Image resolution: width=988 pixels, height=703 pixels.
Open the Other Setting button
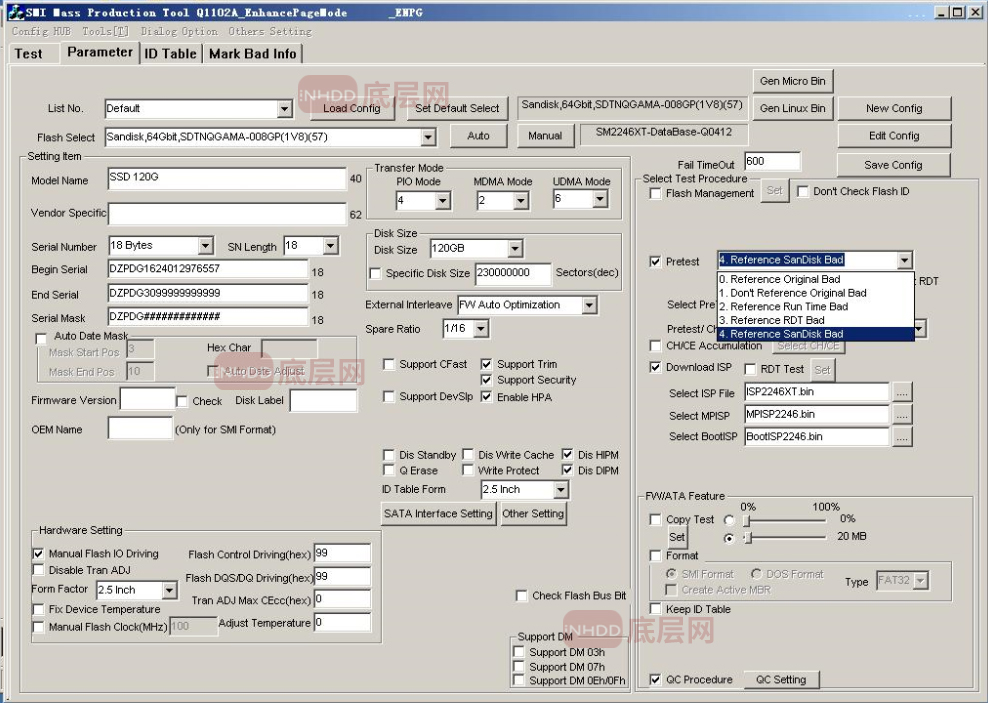point(533,514)
